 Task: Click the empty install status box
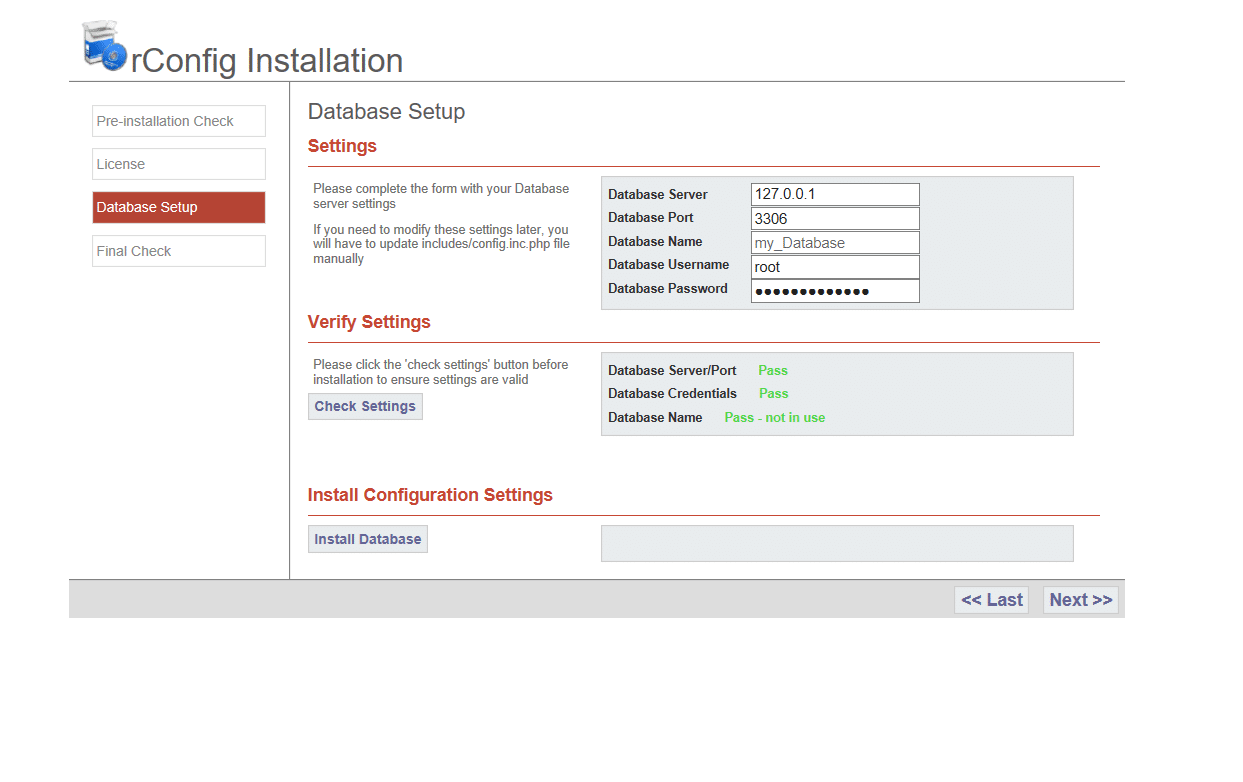pos(837,543)
